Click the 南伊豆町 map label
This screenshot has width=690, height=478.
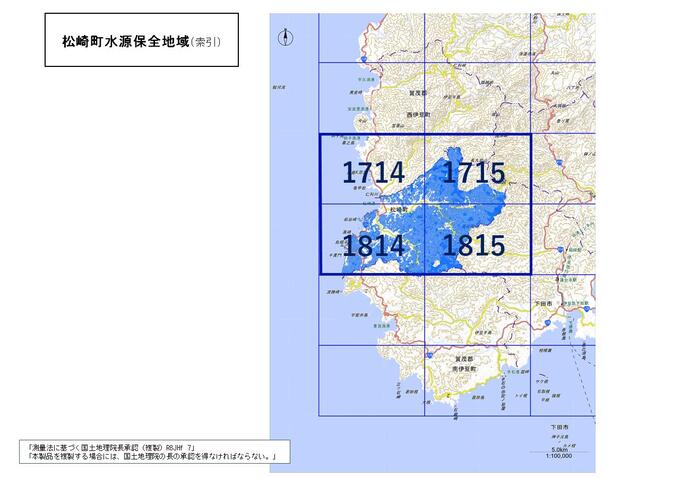pos(464,369)
